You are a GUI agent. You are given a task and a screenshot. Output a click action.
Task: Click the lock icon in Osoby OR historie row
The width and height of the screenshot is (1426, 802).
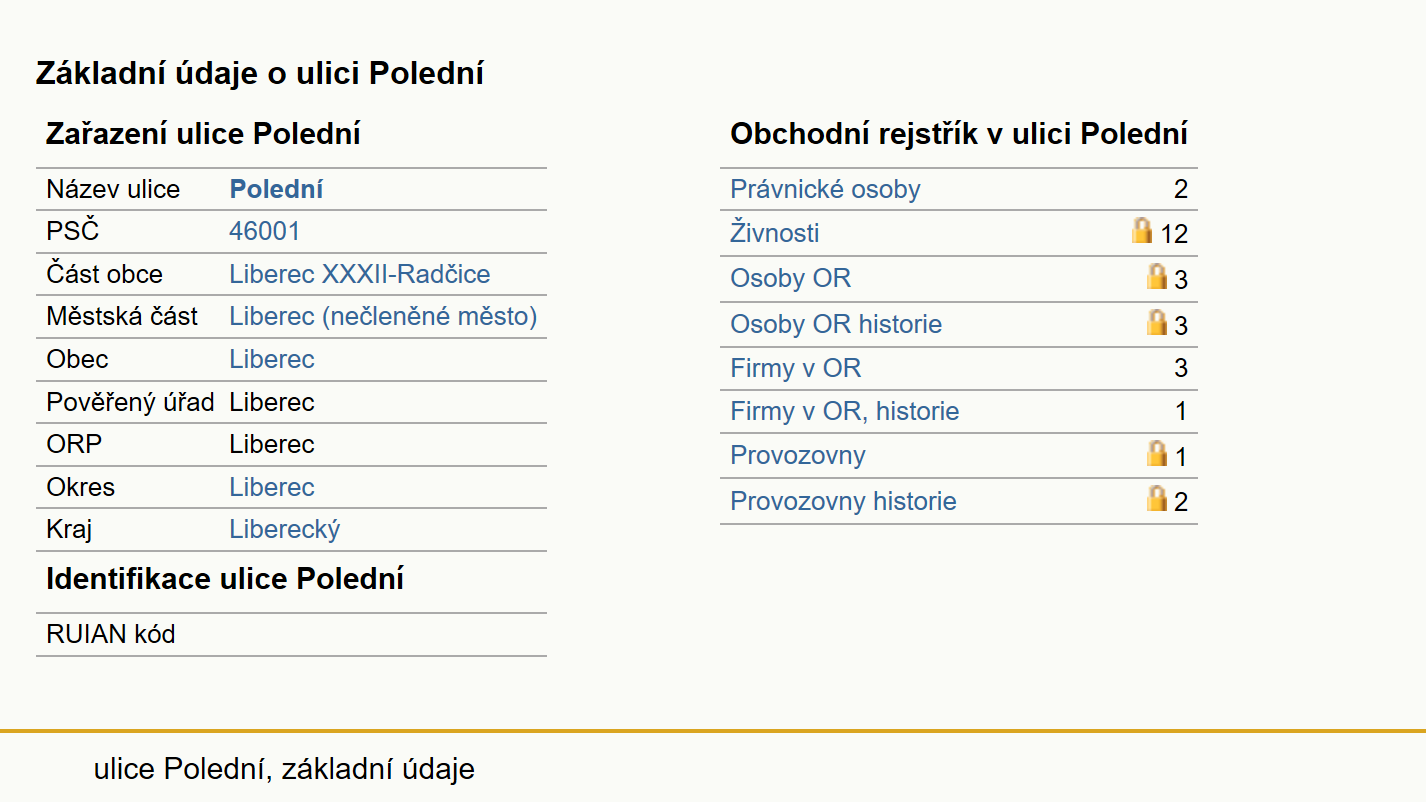click(1157, 322)
